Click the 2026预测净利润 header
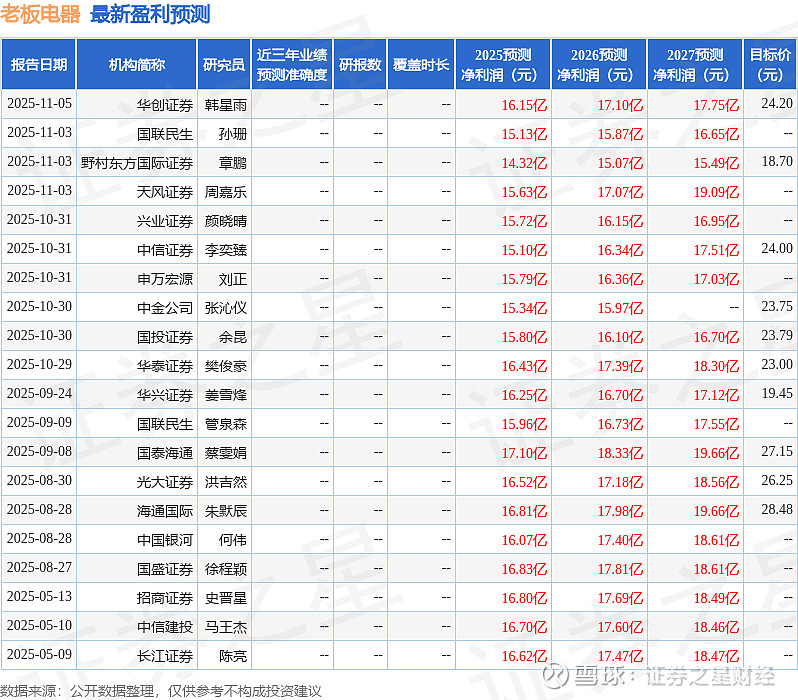798x700 pixels. 599,65
